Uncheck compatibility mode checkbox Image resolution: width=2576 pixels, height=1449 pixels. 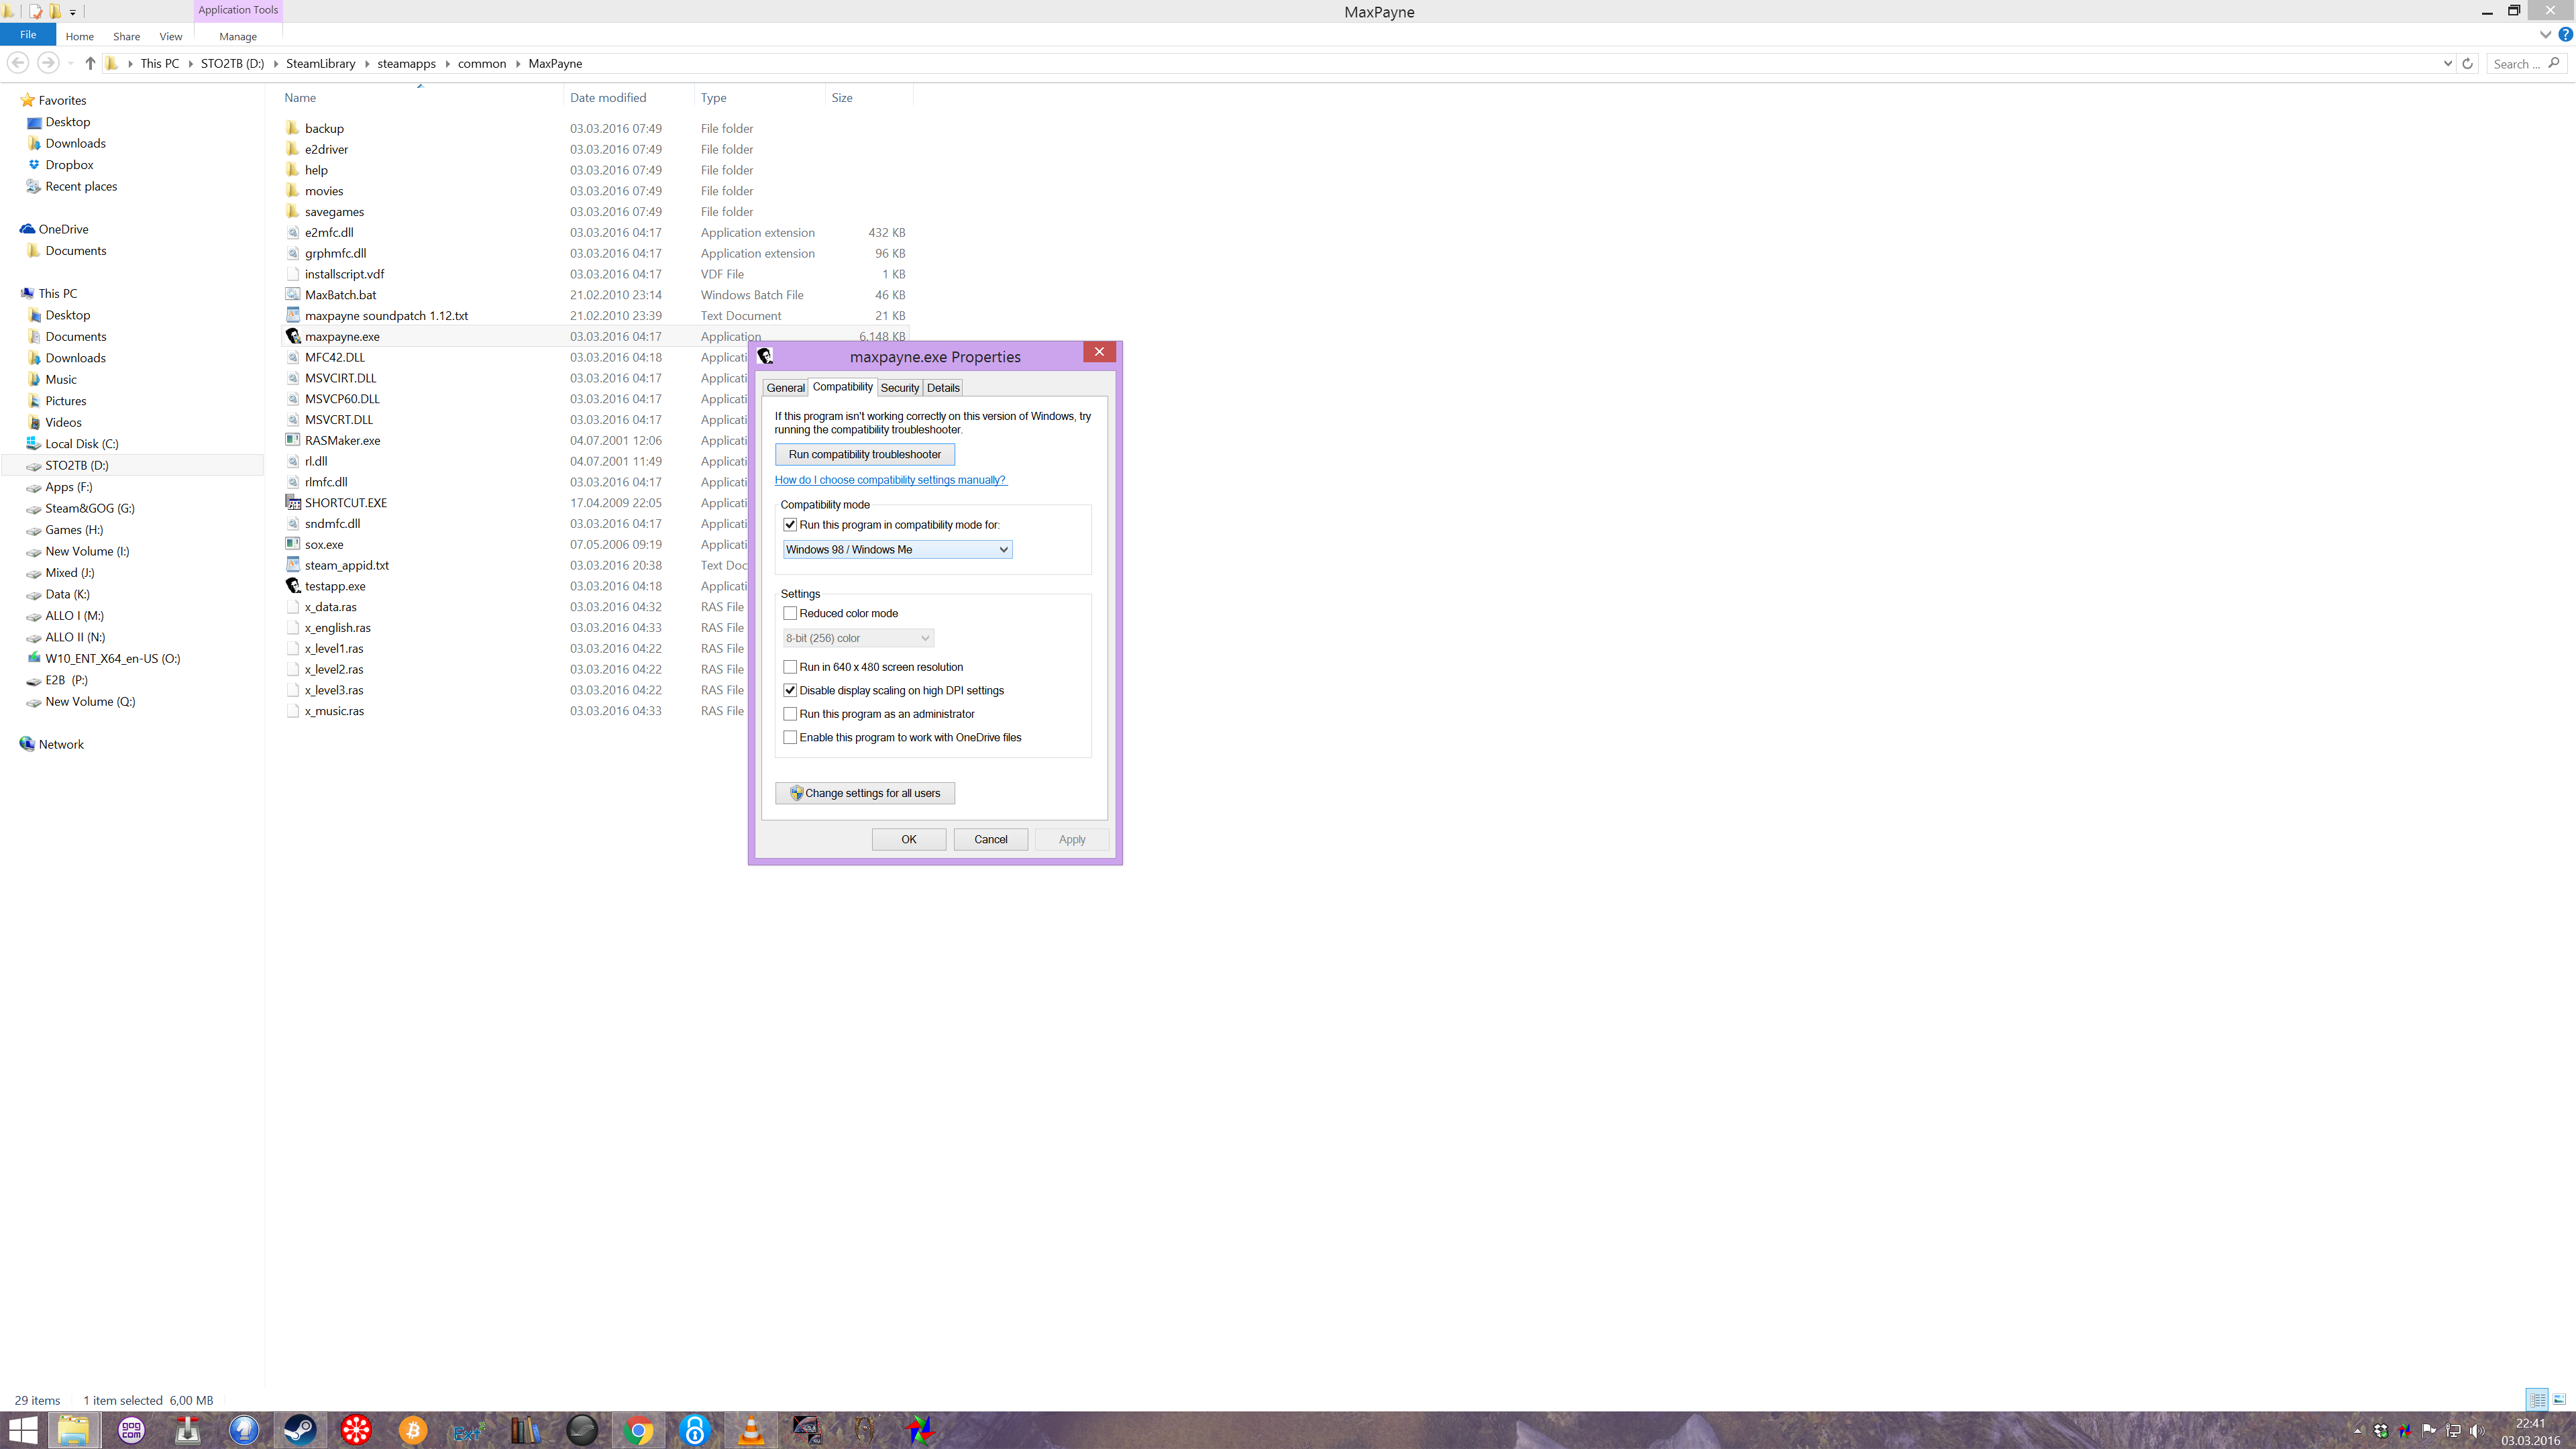click(790, 524)
